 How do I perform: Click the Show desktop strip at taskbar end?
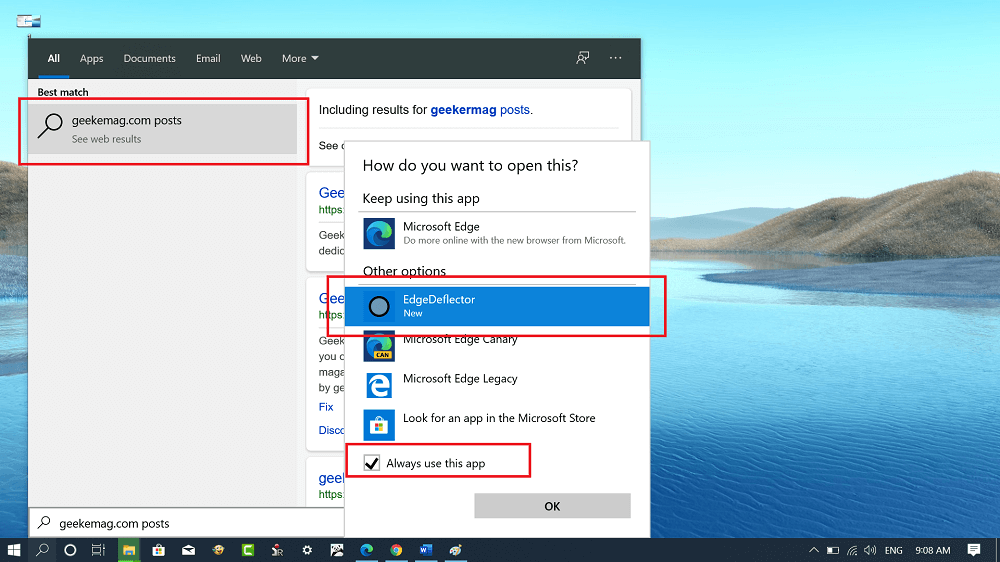997,550
